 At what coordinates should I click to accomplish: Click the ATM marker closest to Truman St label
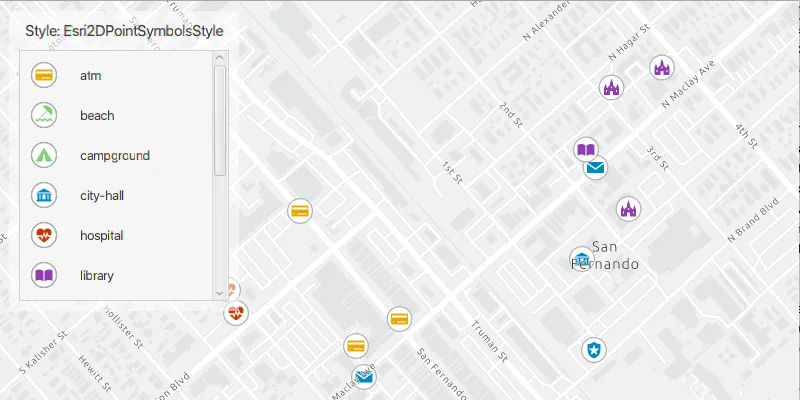(x=399, y=319)
